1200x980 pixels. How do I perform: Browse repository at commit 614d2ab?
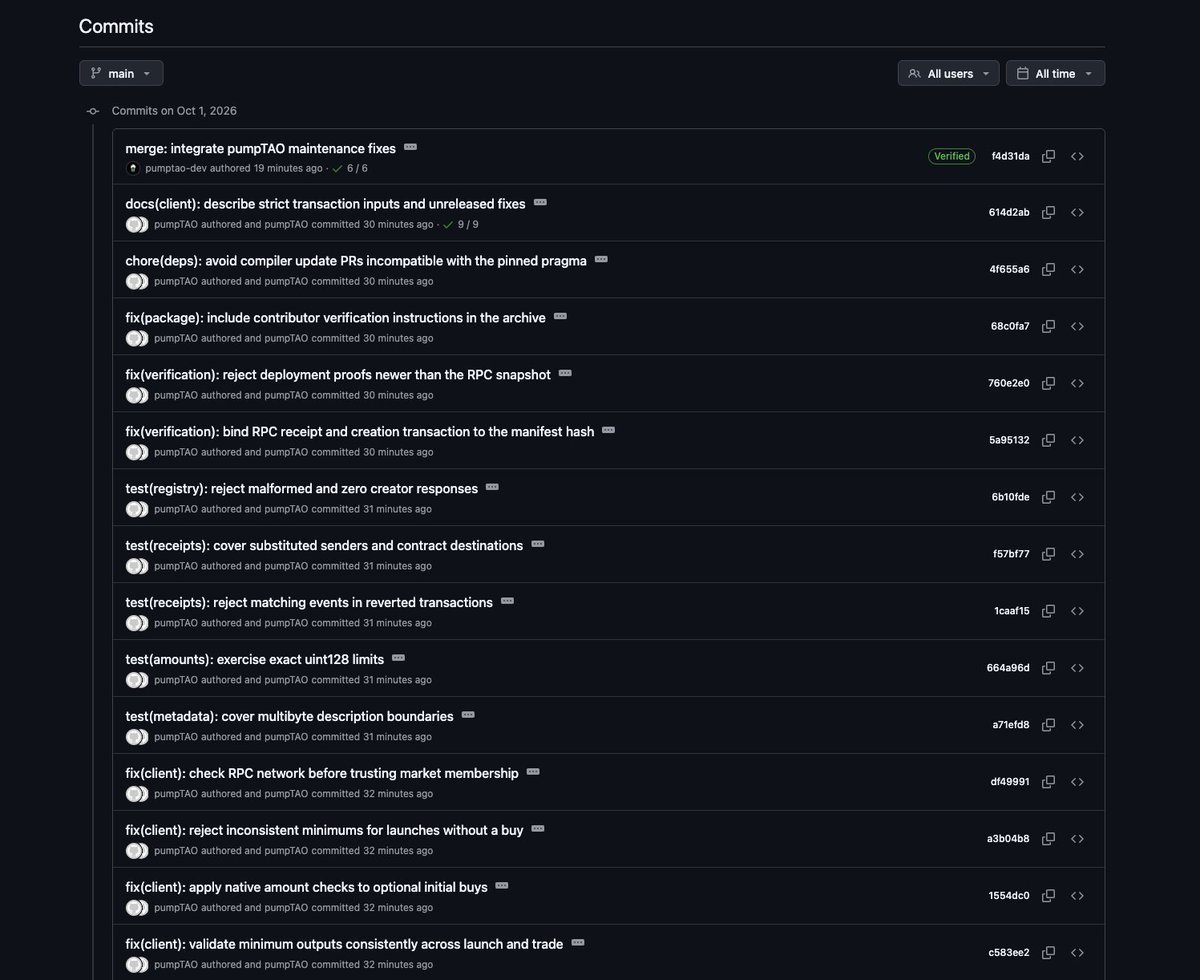pos(1078,212)
